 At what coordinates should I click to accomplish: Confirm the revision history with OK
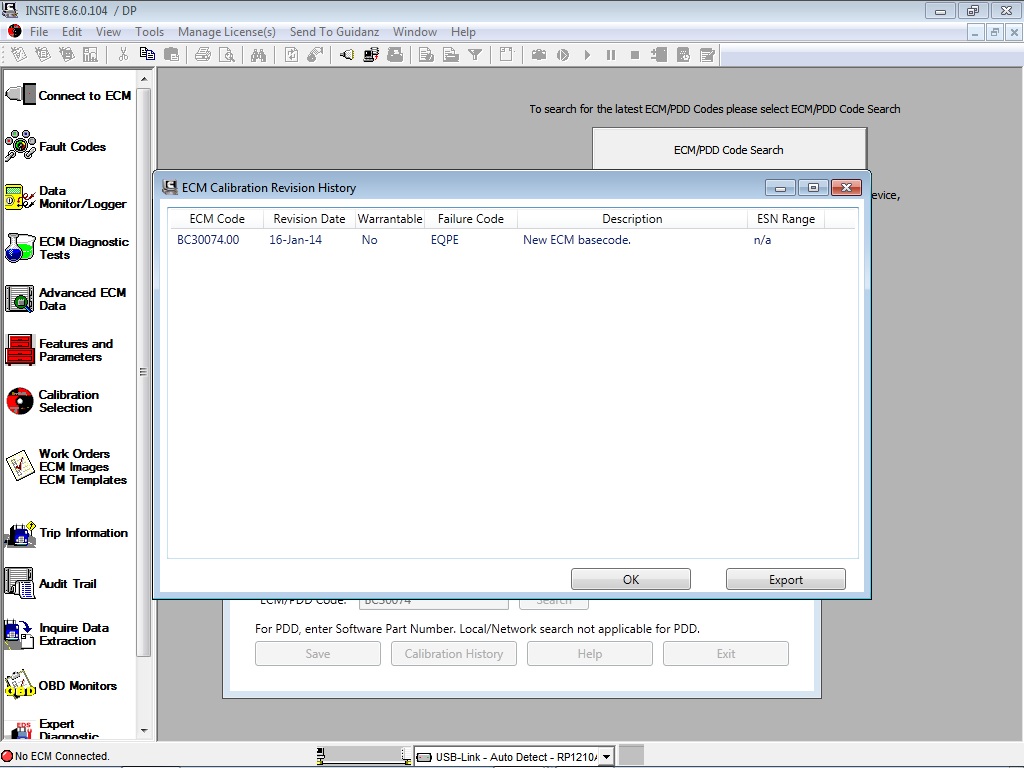[630, 578]
